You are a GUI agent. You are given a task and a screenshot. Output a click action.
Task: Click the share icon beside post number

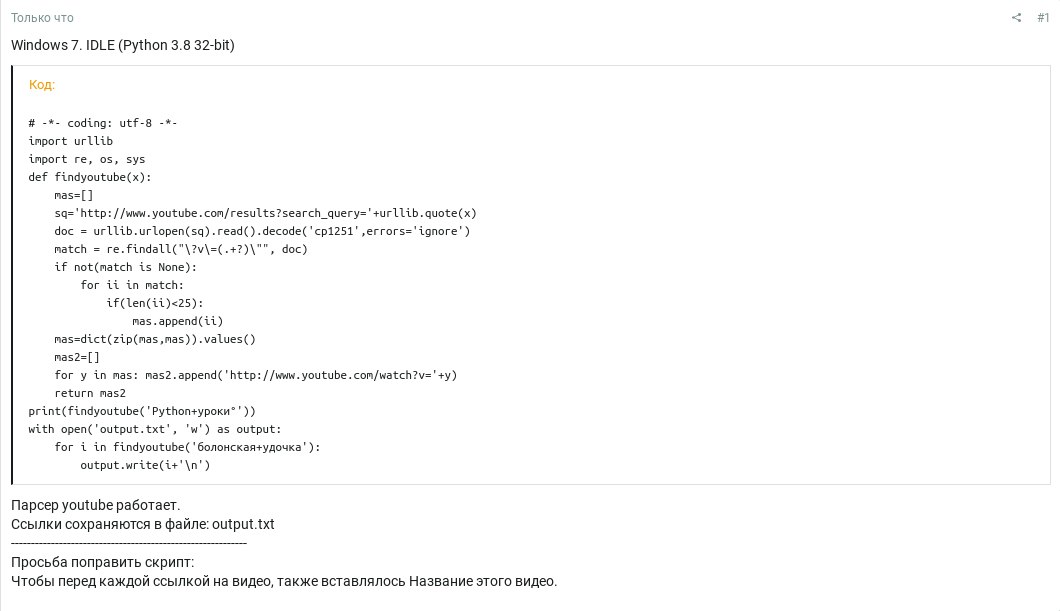point(1016,18)
